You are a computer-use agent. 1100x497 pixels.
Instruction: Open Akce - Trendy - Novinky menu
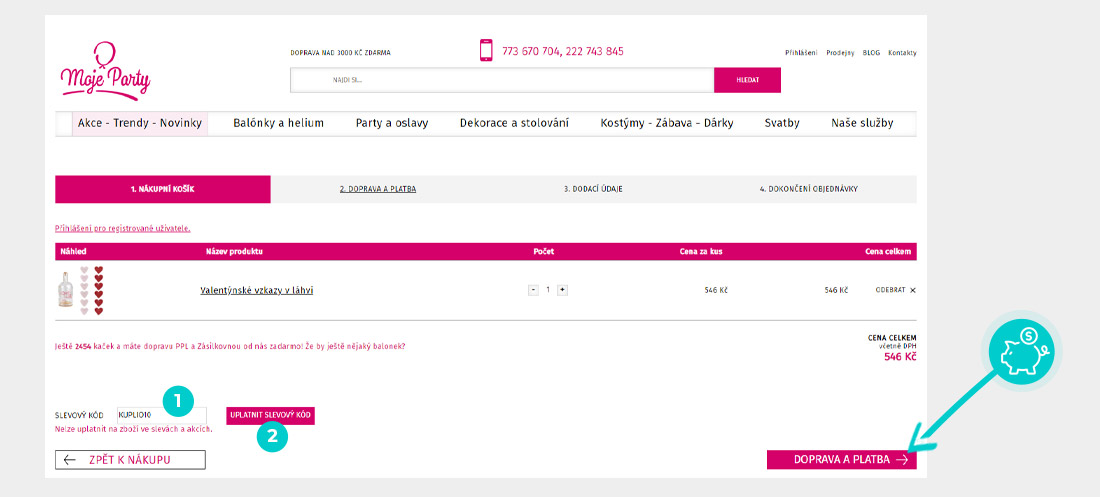(140, 123)
